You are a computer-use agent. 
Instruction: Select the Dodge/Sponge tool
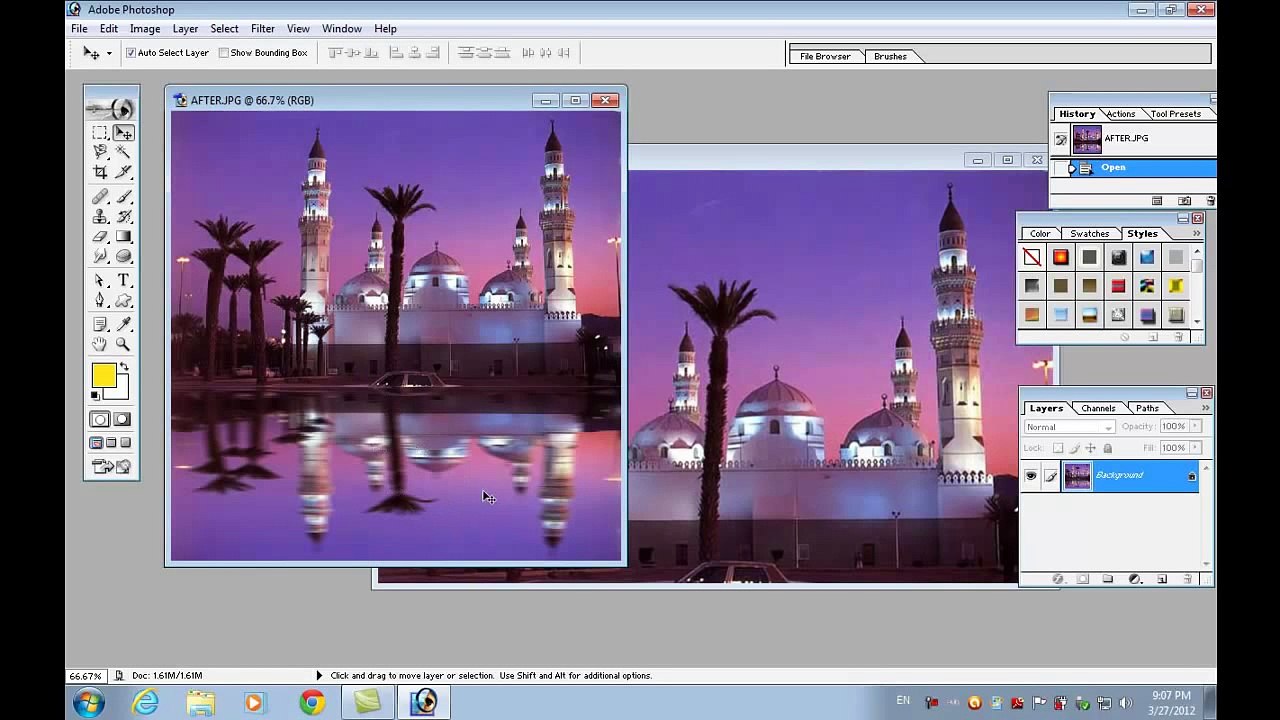[x=123, y=256]
